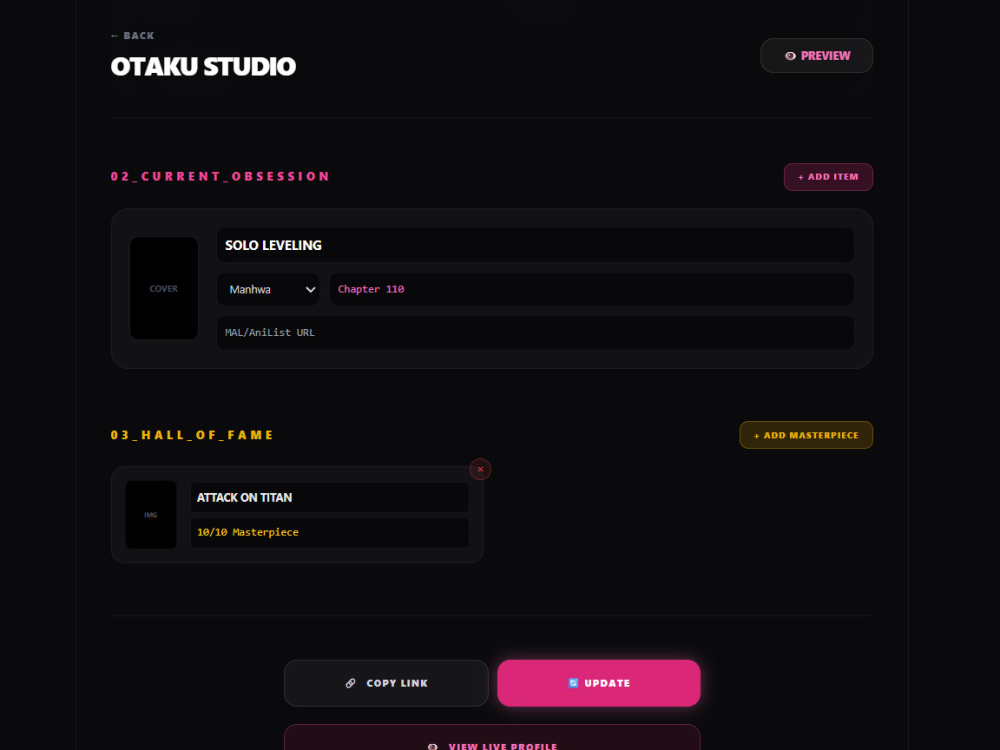Open the Manhwa type dropdown

[268, 289]
